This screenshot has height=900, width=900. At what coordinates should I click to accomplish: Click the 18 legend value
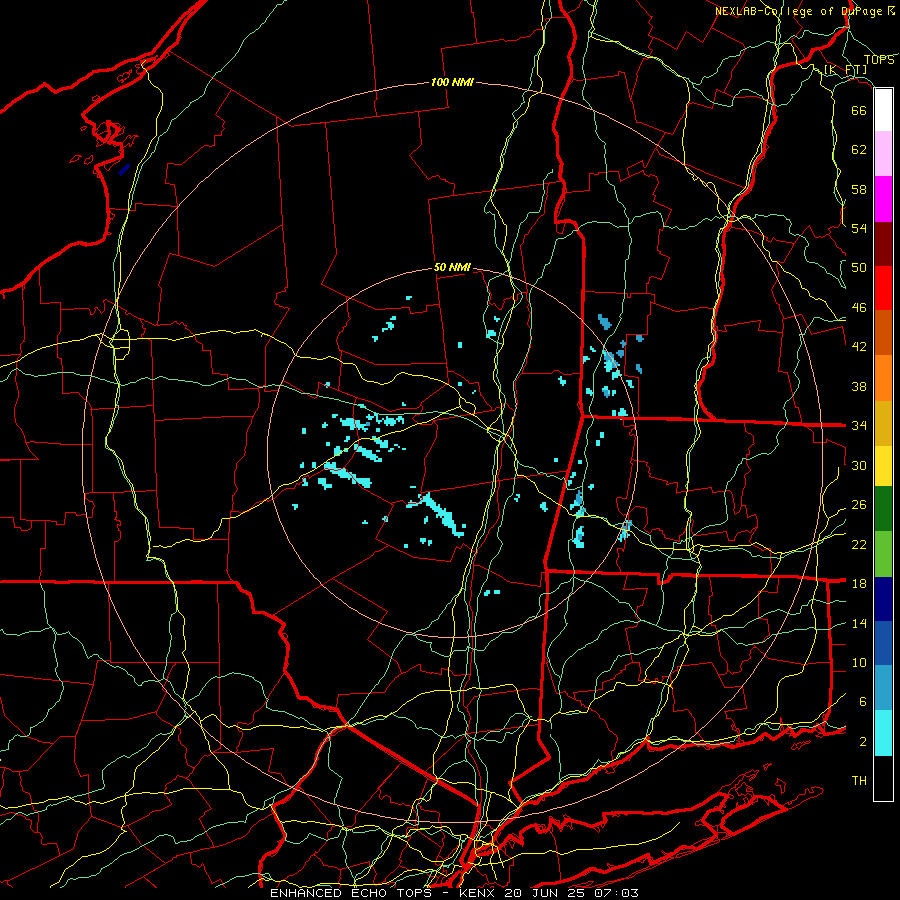(x=859, y=584)
